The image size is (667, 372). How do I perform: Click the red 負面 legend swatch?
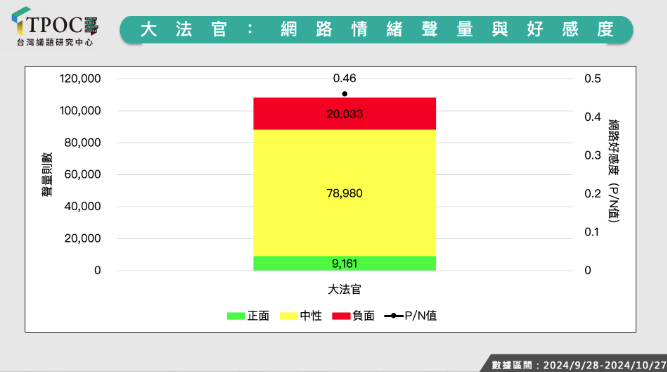[x=341, y=316]
